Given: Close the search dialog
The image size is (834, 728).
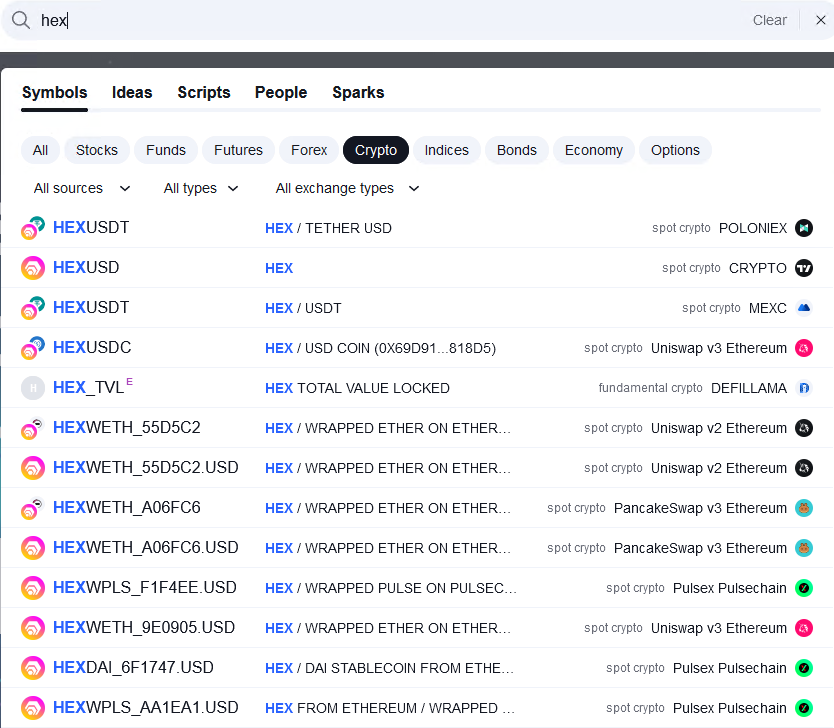Looking at the screenshot, I should [x=821, y=20].
